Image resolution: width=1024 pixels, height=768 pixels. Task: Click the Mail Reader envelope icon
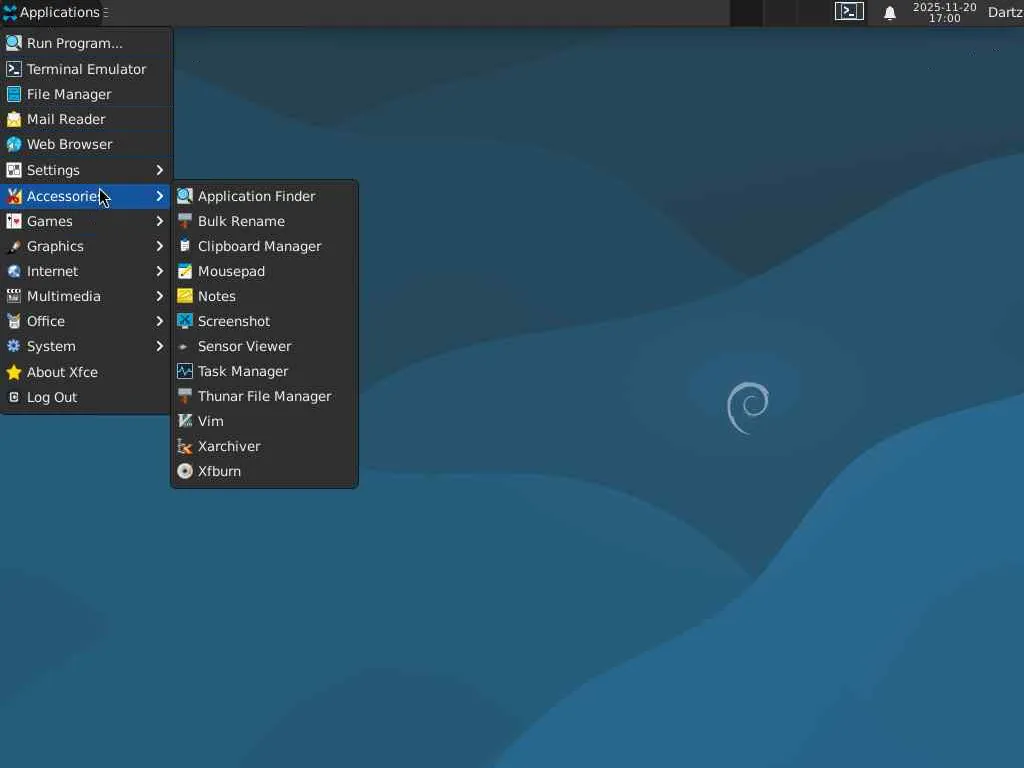[x=14, y=119]
